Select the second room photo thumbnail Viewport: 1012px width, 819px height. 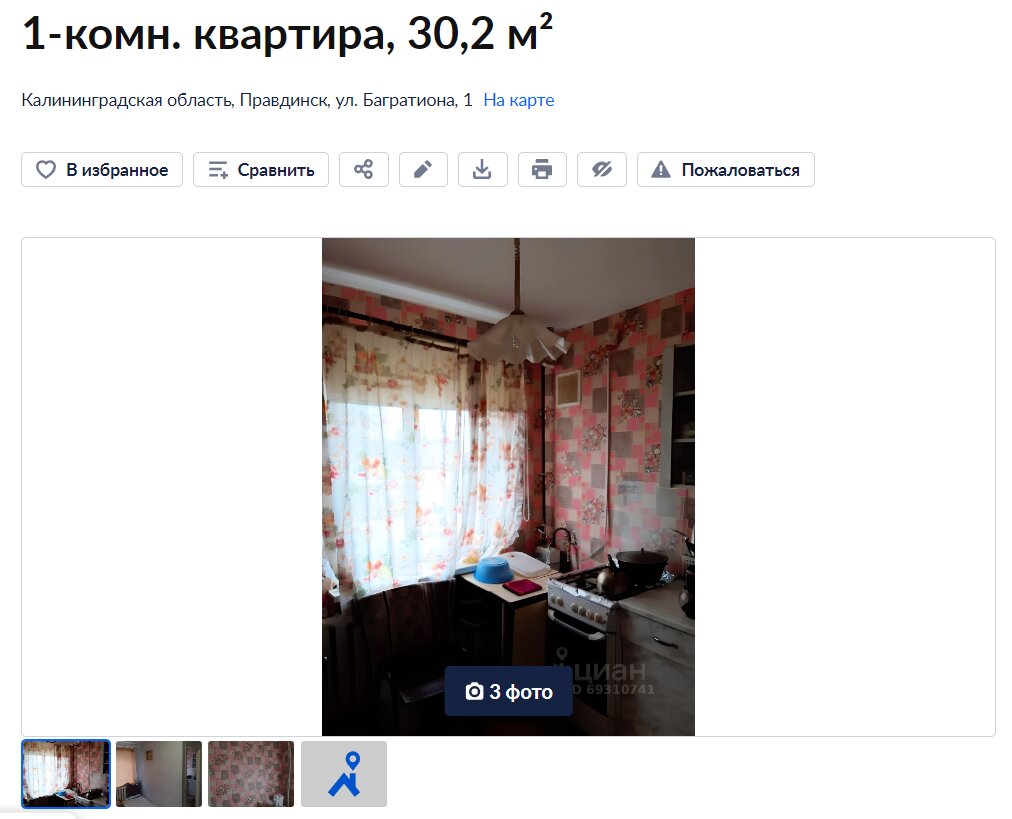[159, 774]
